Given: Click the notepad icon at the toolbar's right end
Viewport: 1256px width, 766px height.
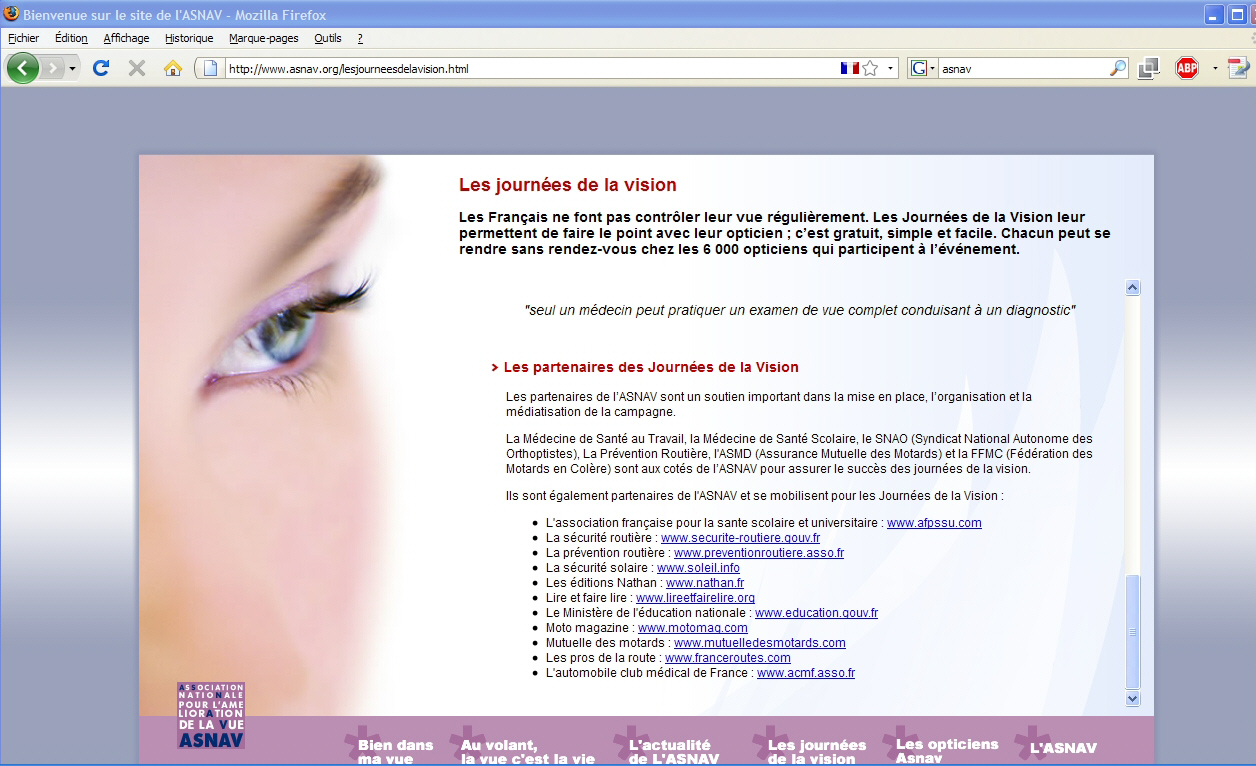Looking at the screenshot, I should pyautogui.click(x=1238, y=68).
